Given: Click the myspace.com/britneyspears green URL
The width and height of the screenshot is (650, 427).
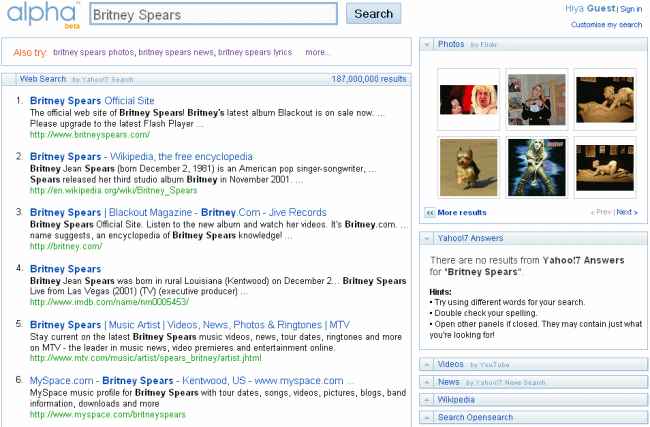Looking at the screenshot, I should coord(108,415).
